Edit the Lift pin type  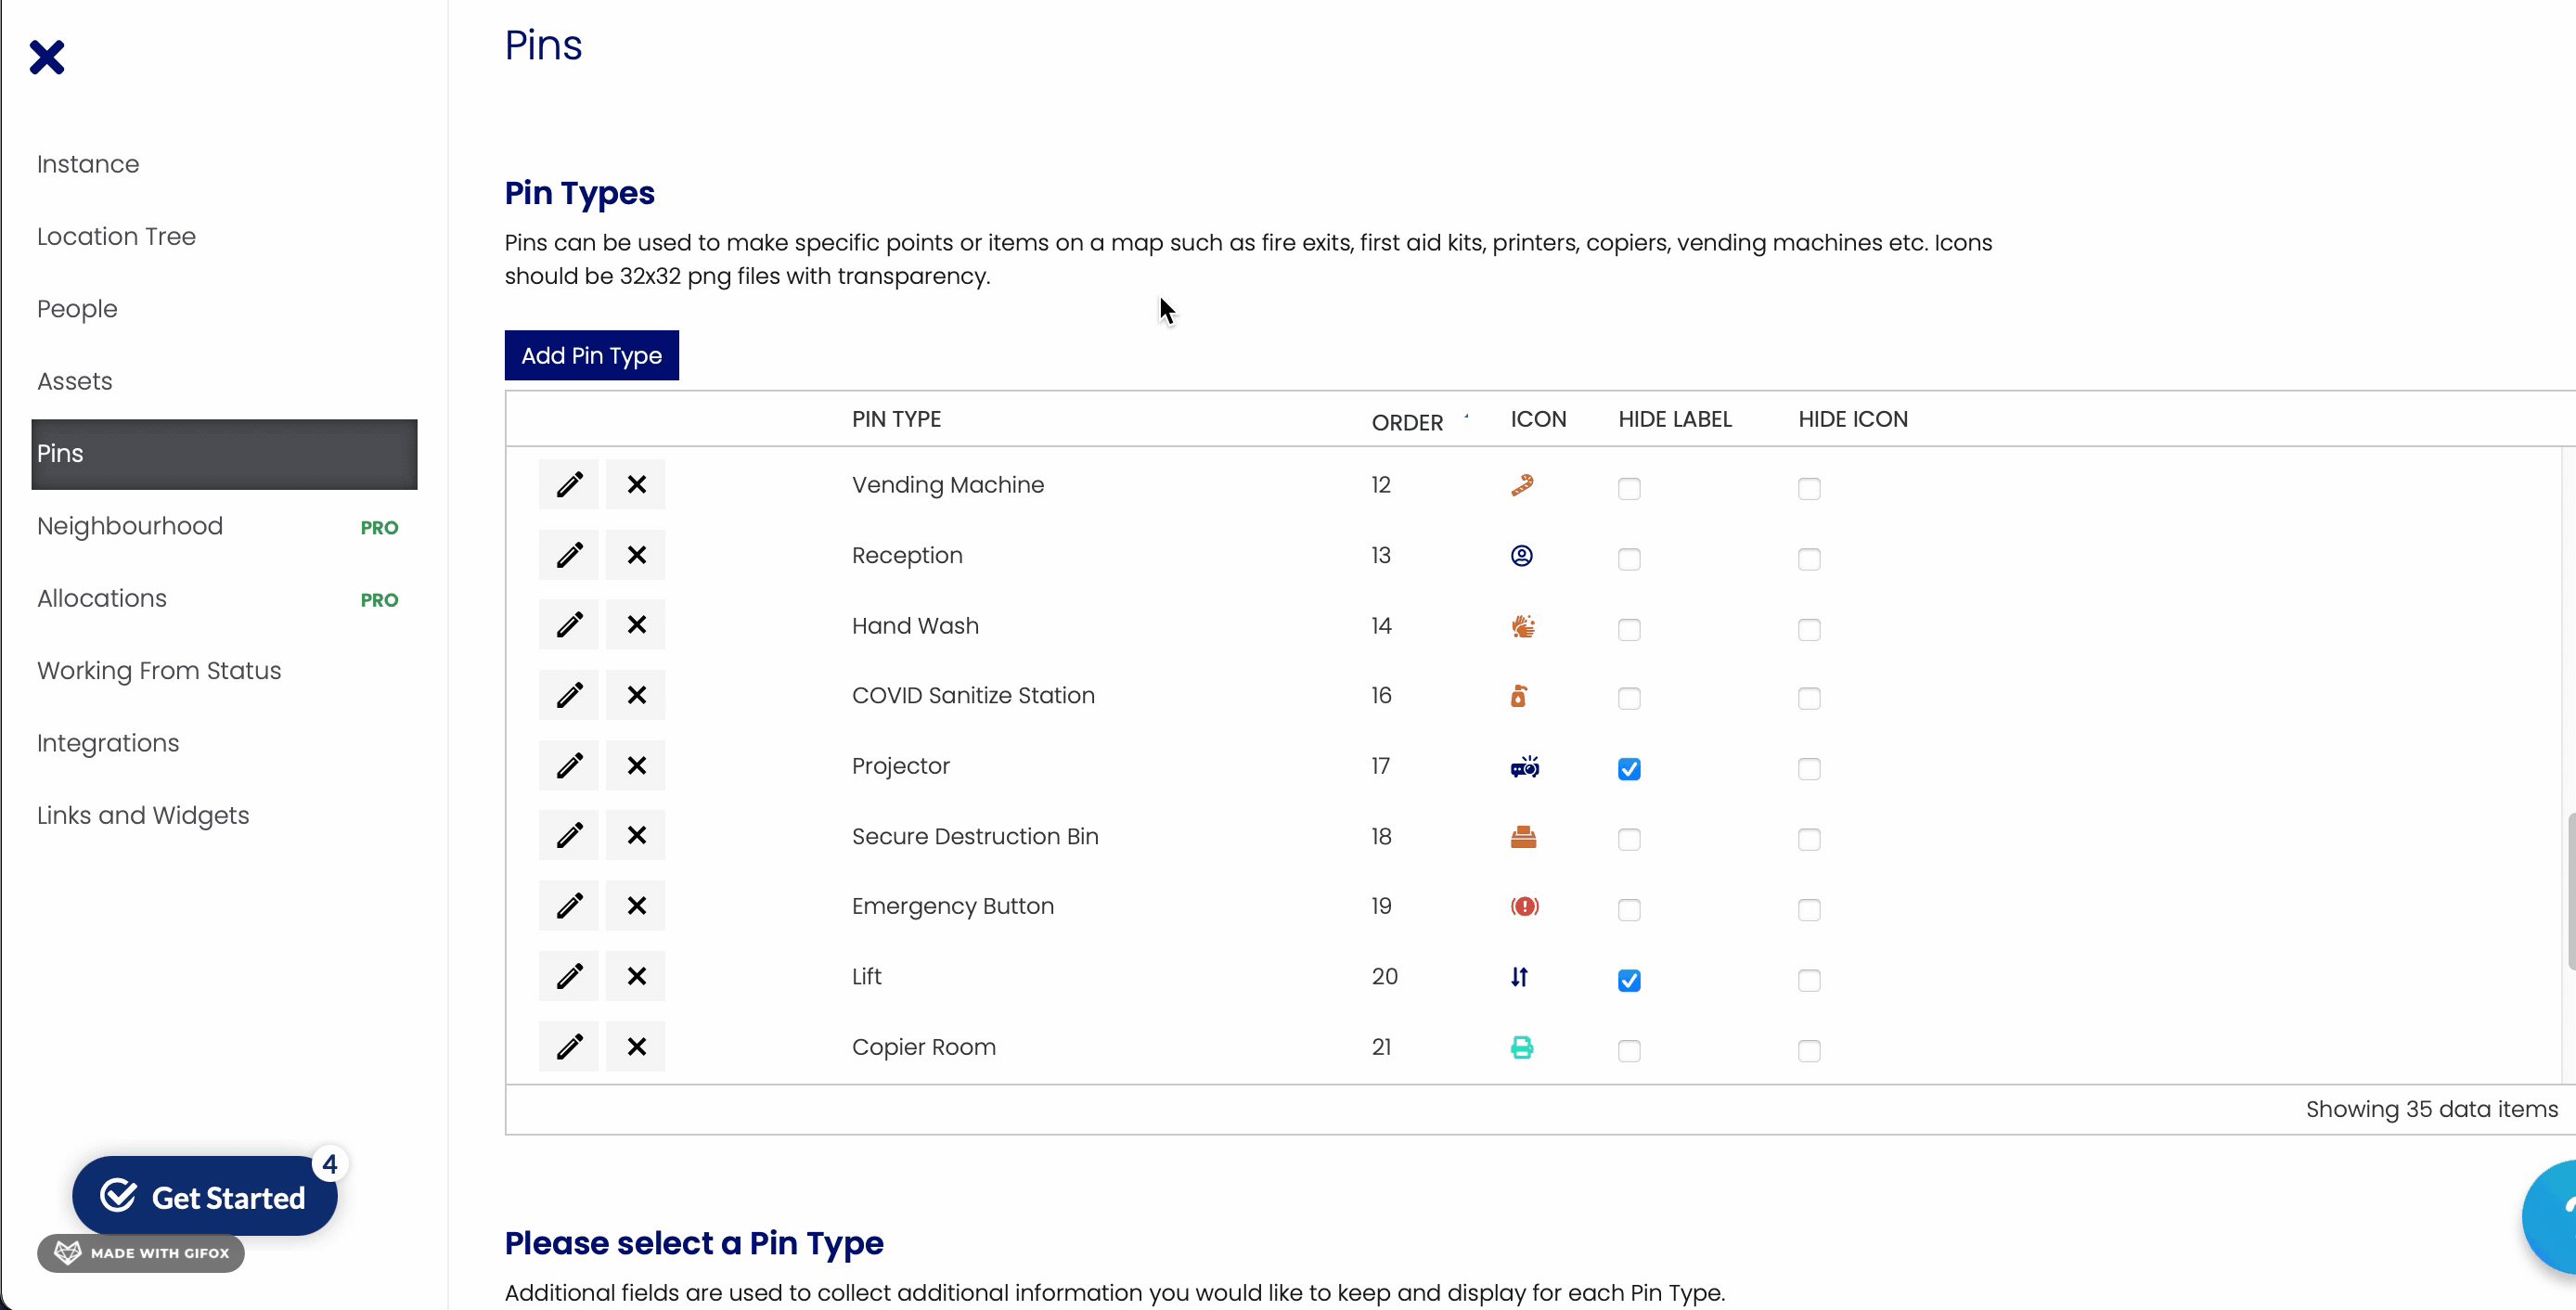pos(569,976)
